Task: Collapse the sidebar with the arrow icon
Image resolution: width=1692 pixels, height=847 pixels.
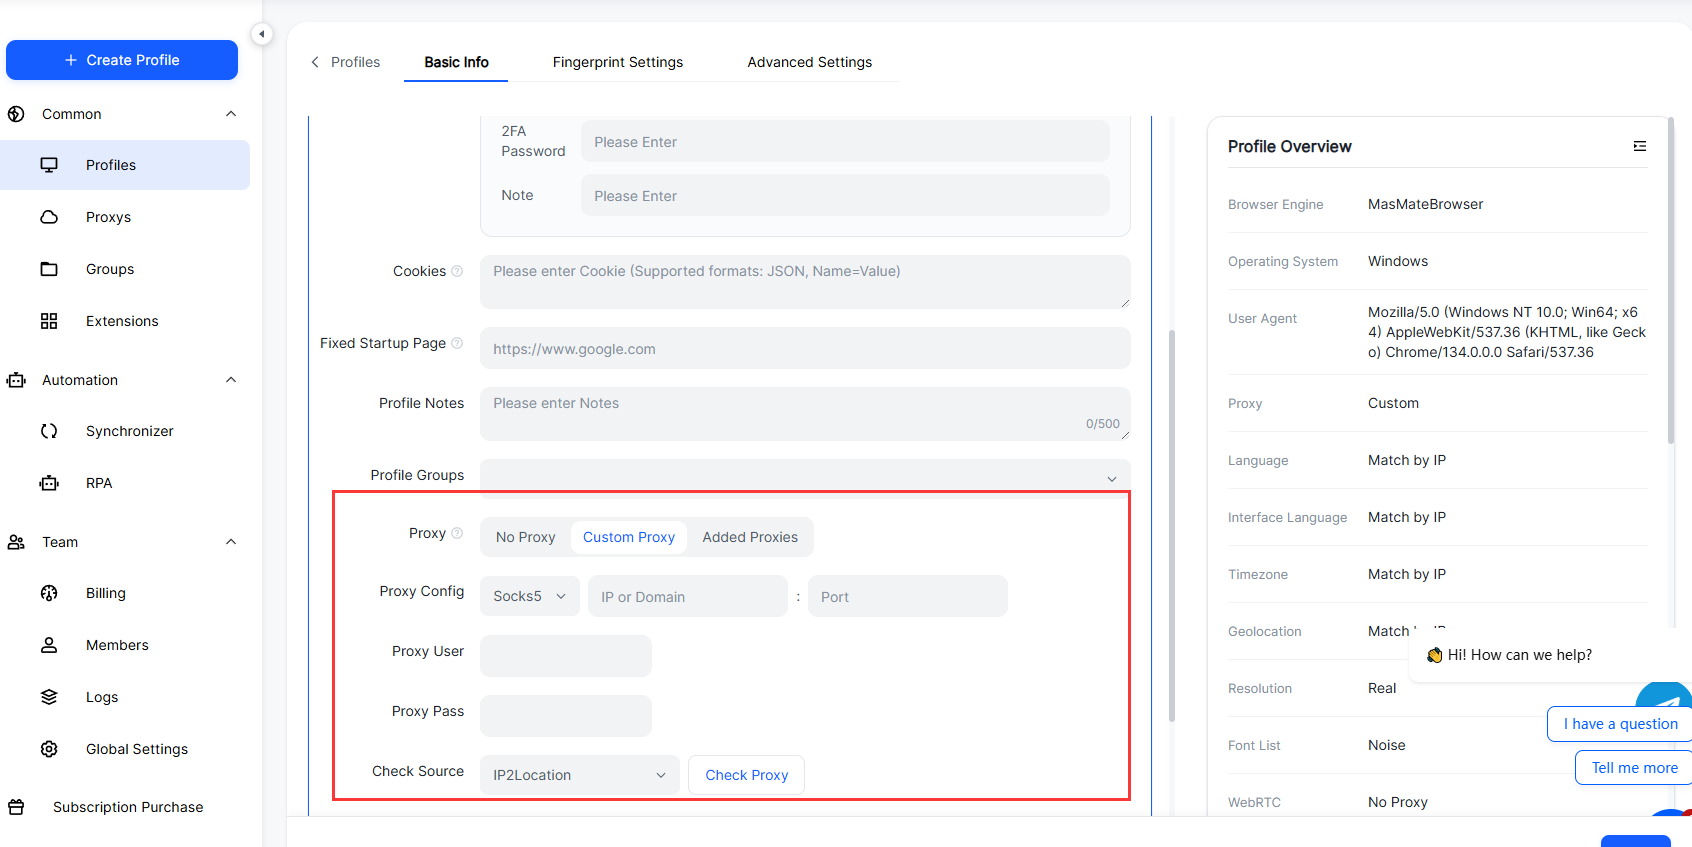Action: tap(261, 34)
